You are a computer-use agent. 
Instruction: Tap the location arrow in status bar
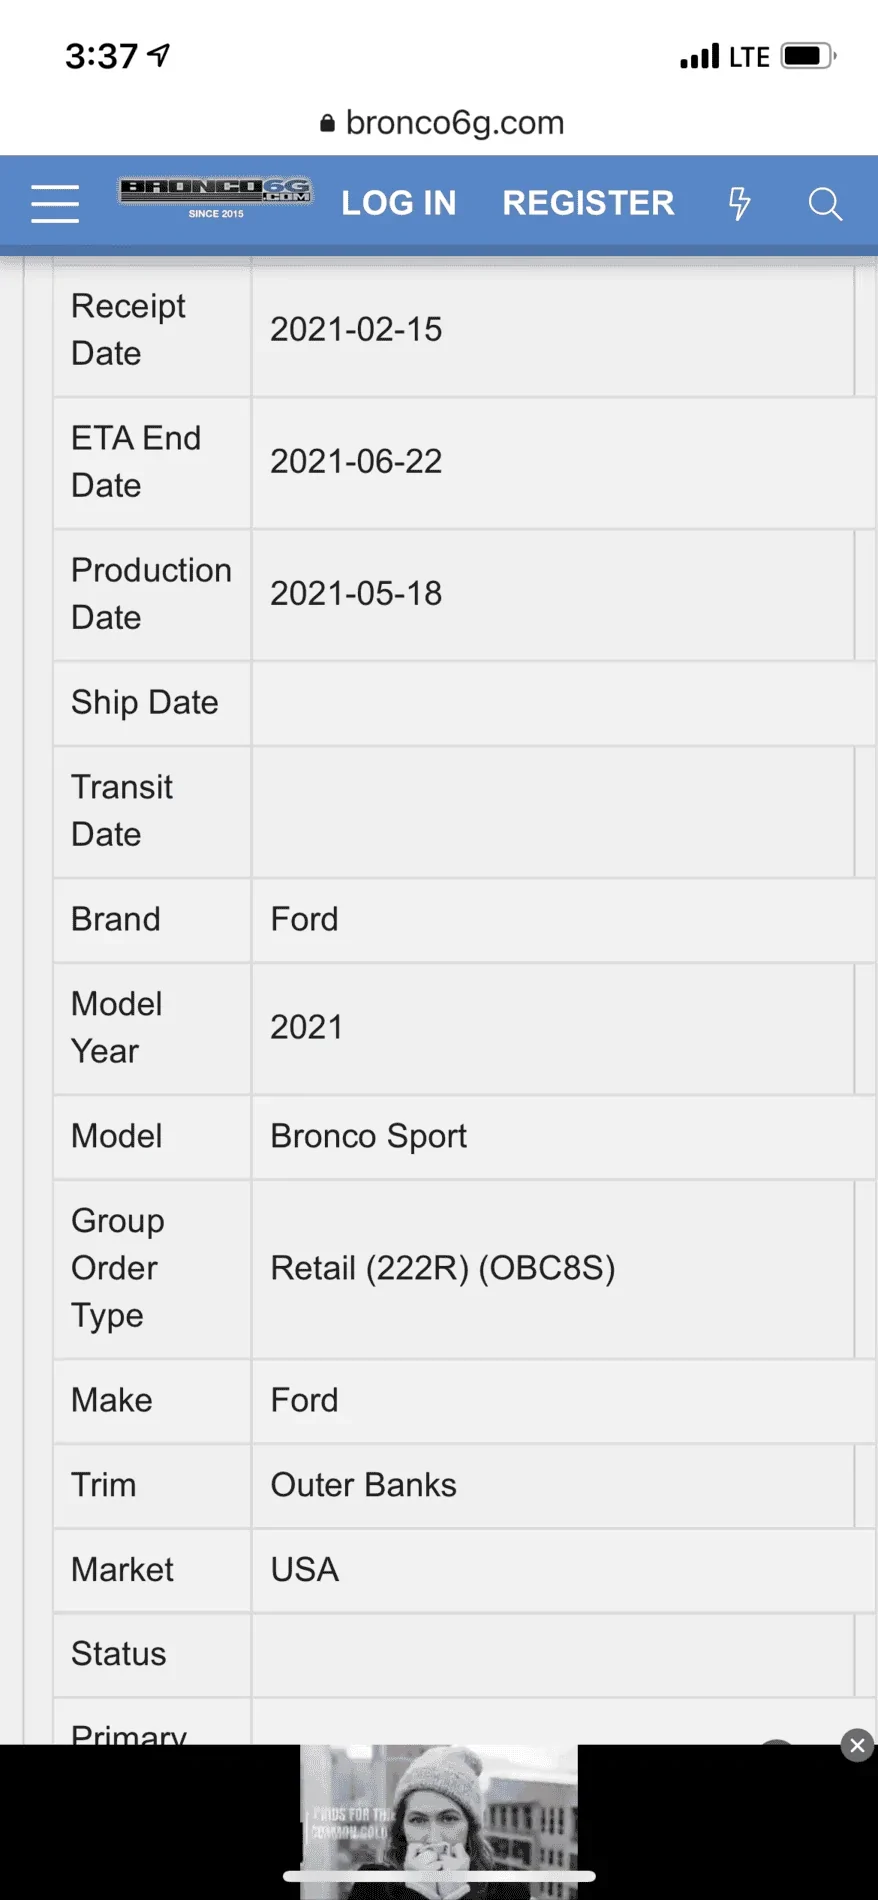click(x=159, y=55)
